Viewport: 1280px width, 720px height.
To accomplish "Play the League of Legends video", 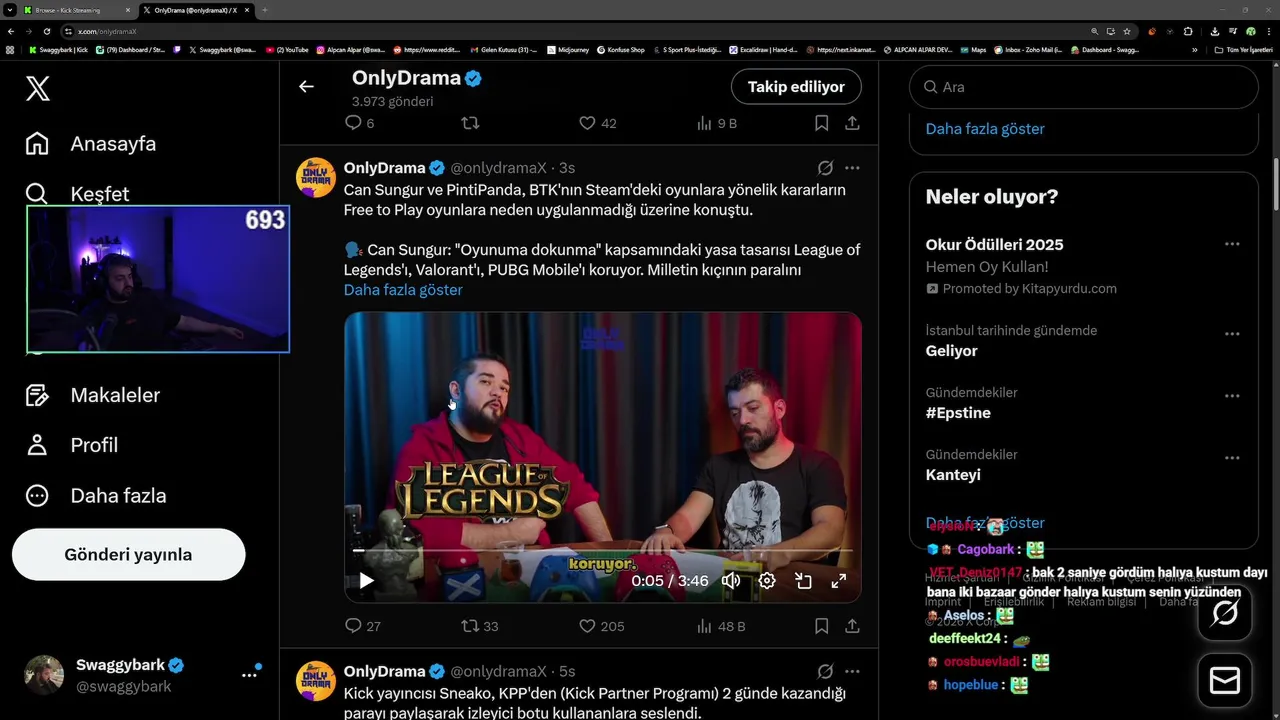I will [366, 580].
